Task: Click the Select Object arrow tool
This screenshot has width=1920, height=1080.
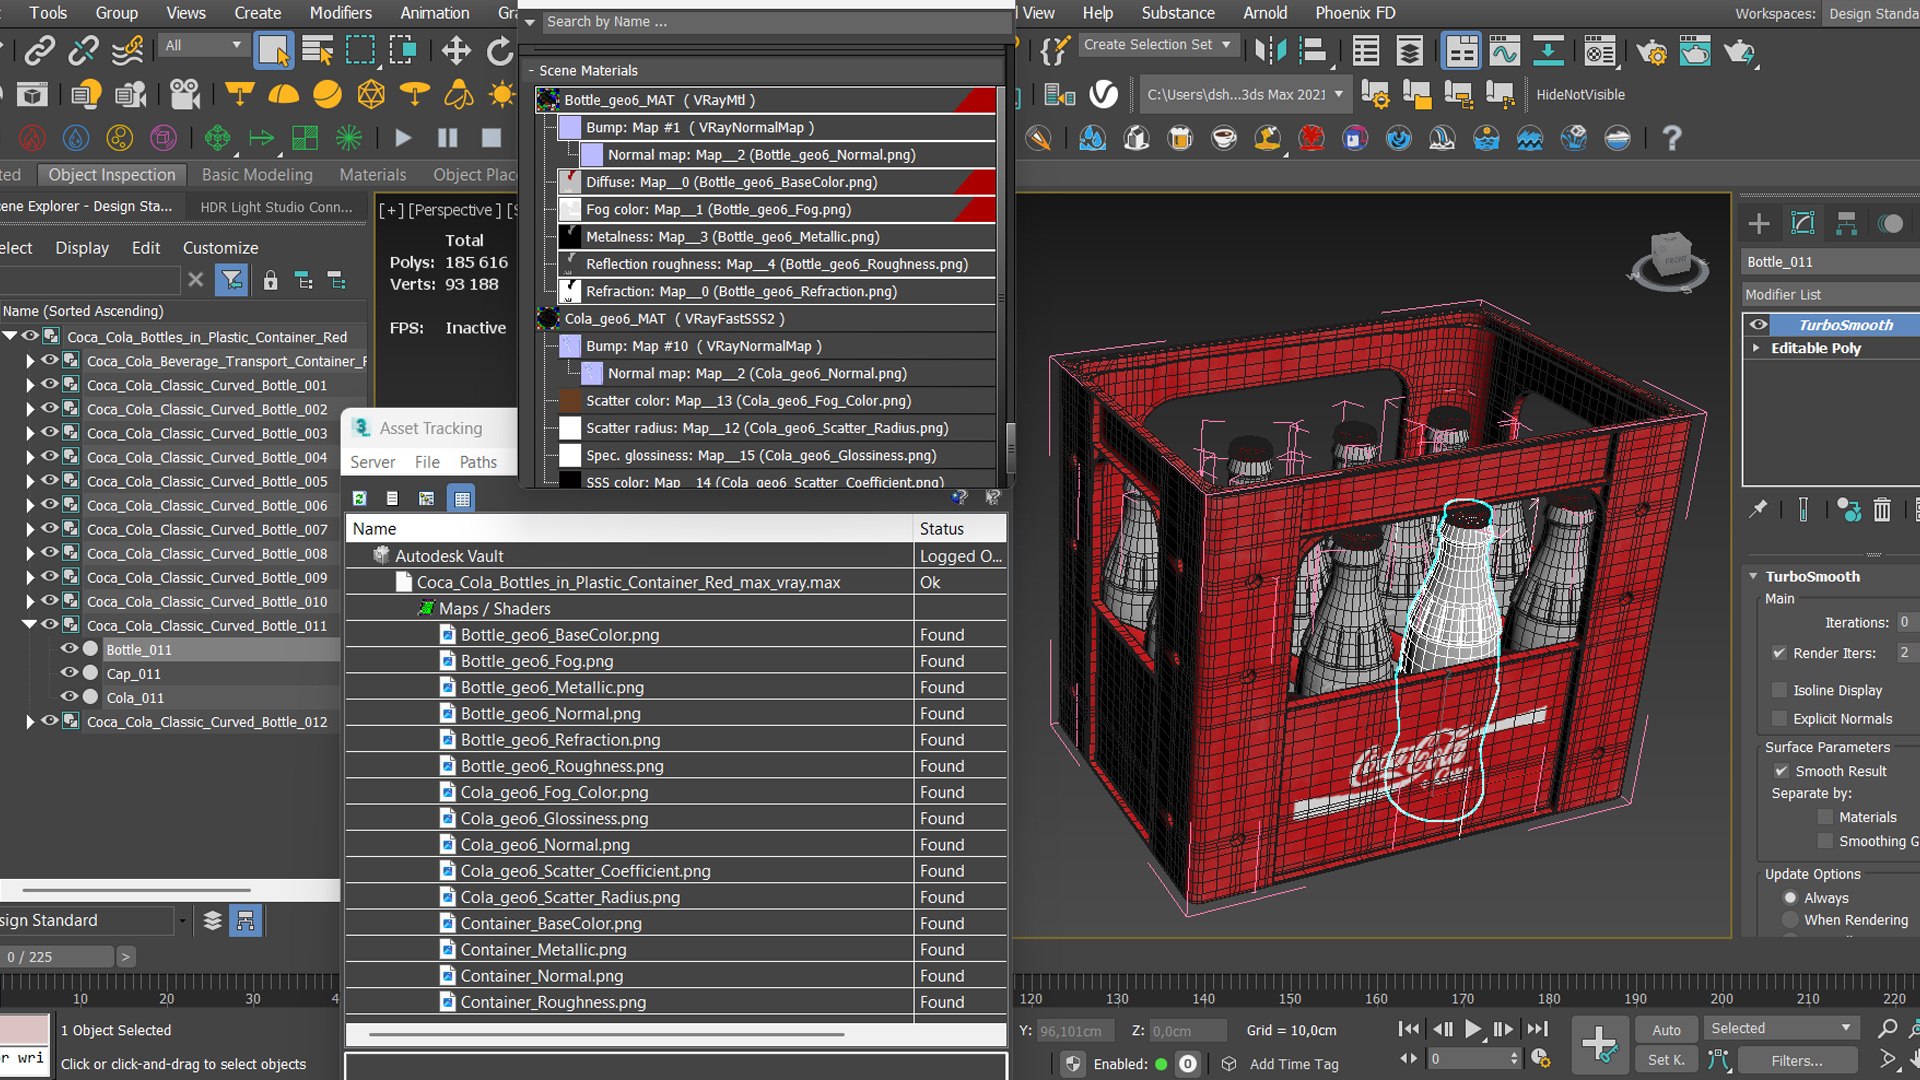Action: pos(273,50)
